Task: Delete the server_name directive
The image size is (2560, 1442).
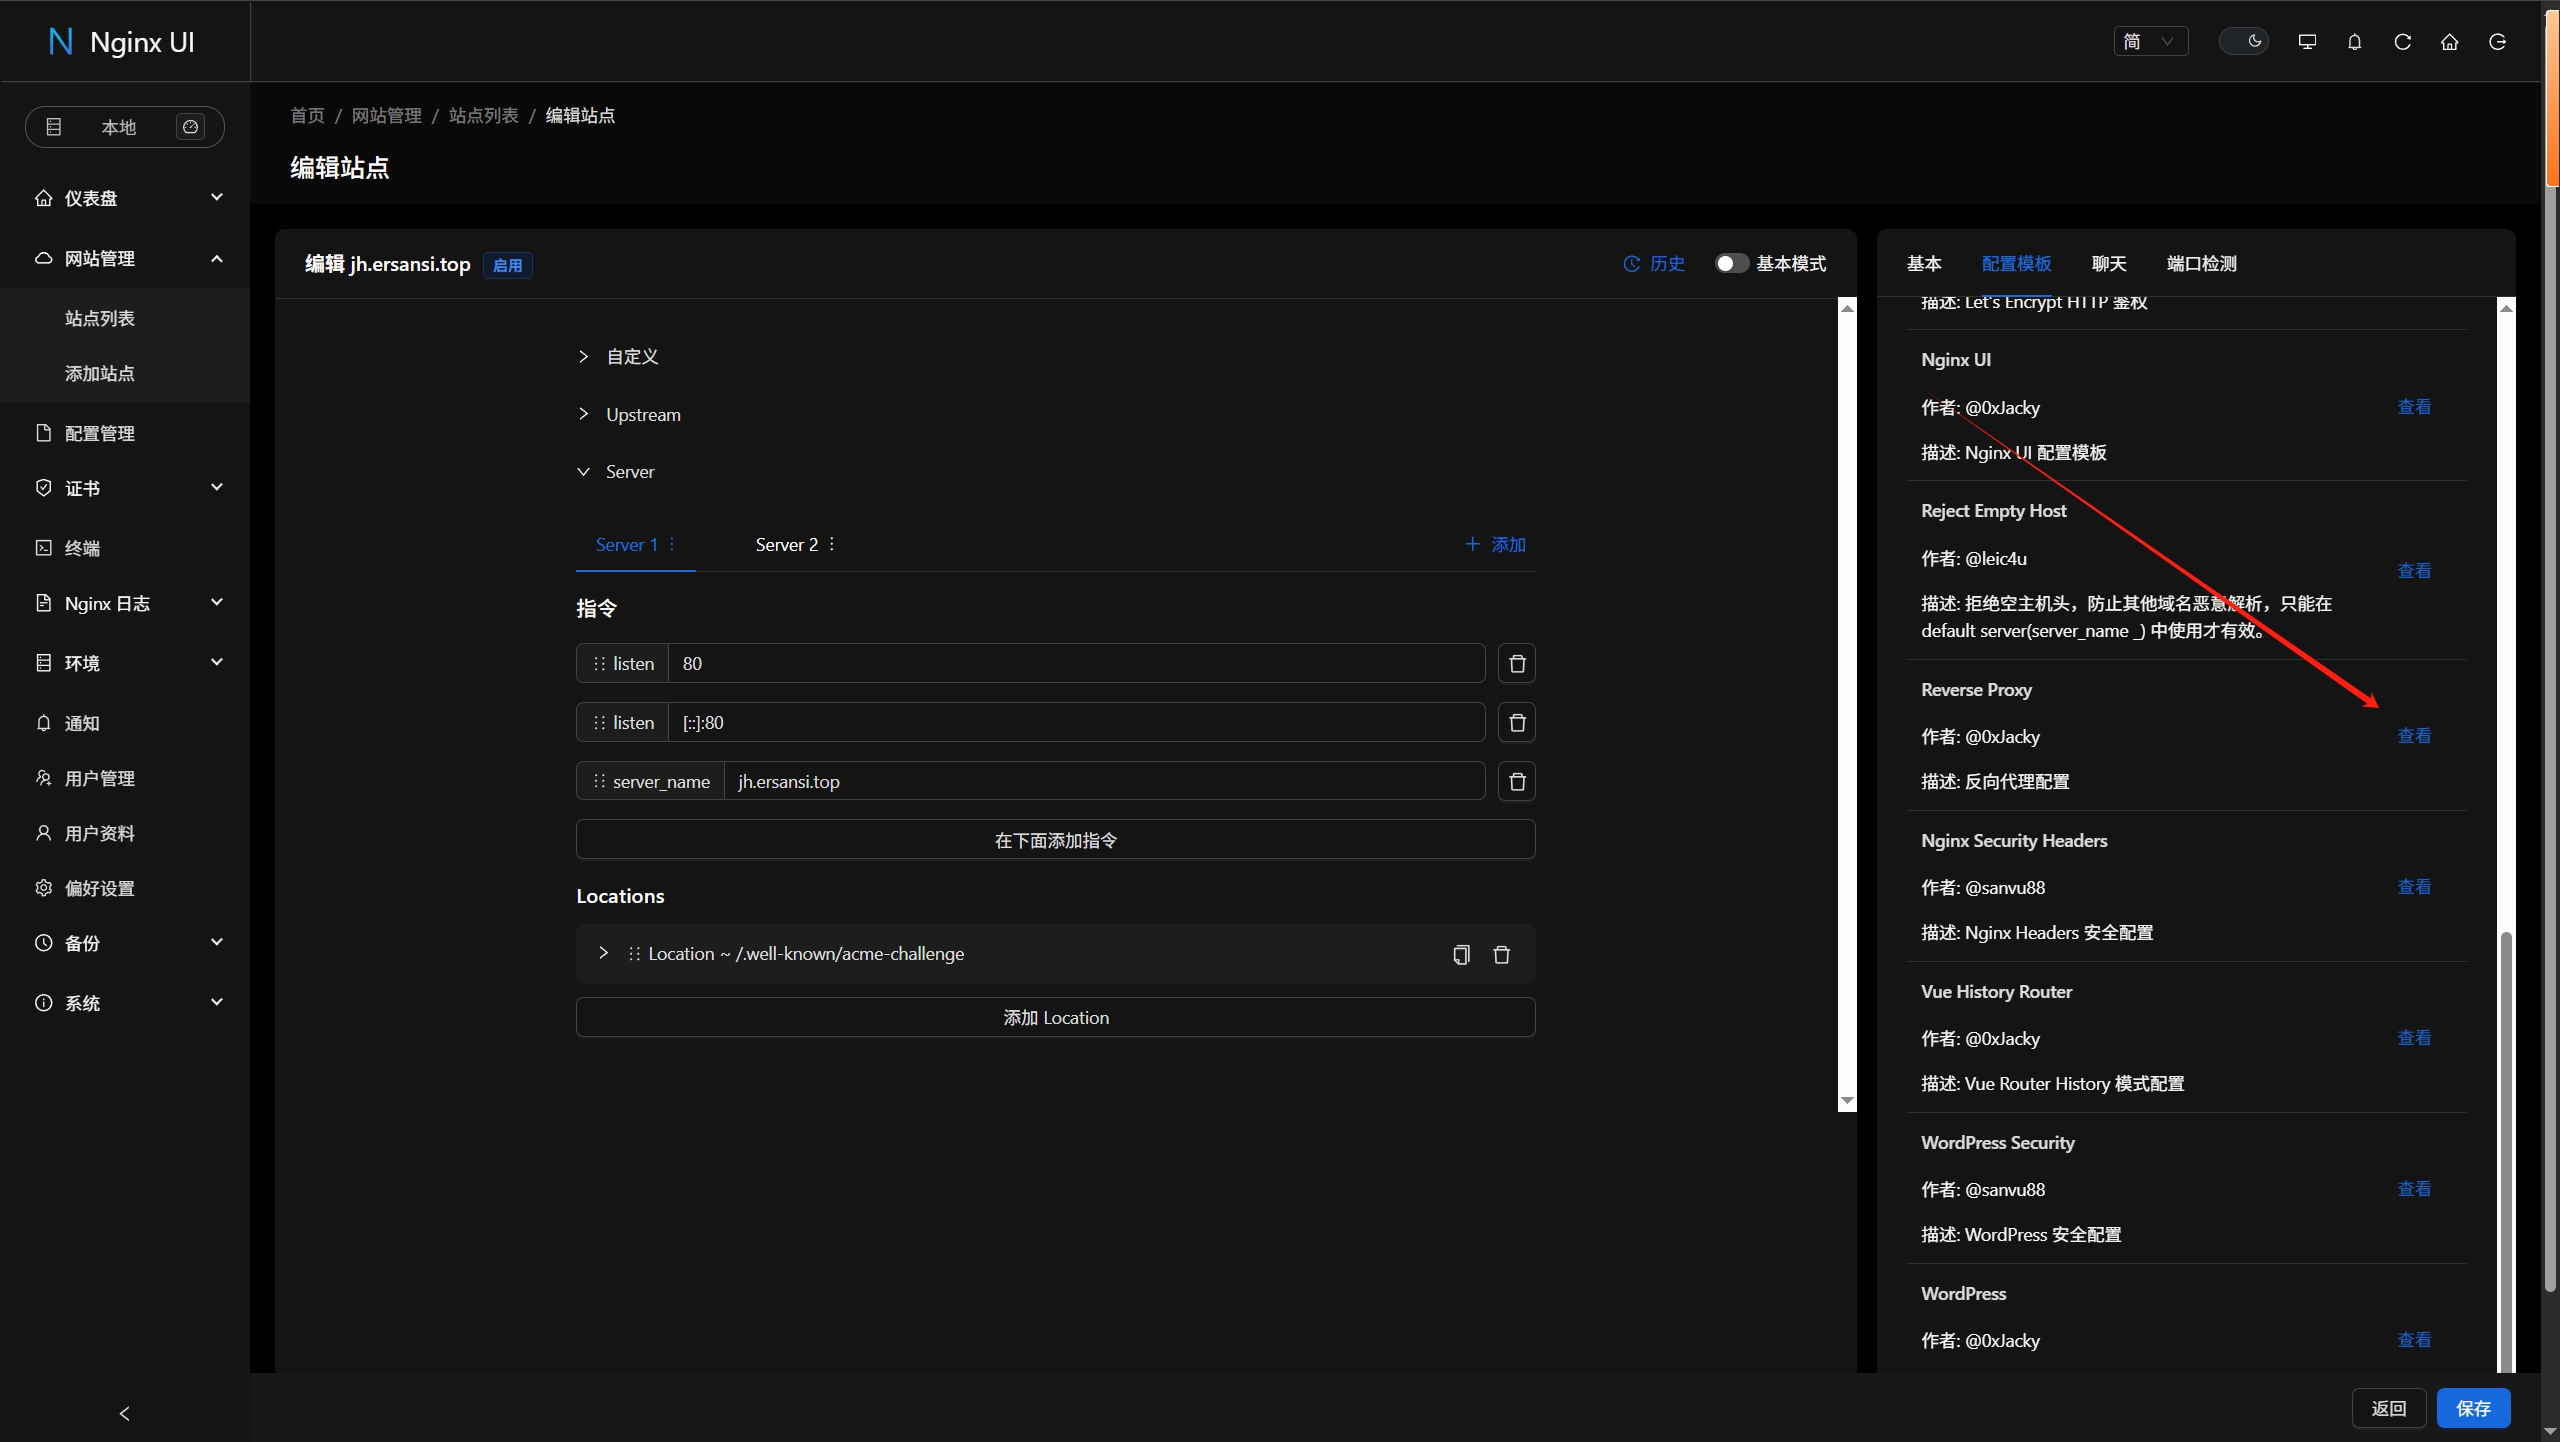Action: pos(1517,781)
